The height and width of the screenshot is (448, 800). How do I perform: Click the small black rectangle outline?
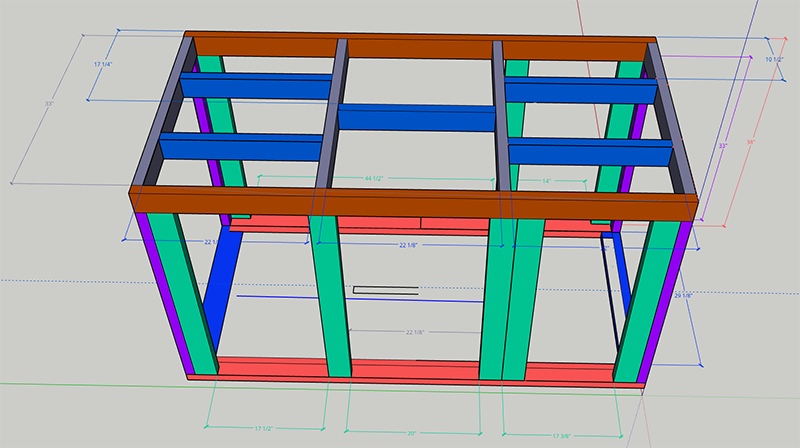coord(386,290)
